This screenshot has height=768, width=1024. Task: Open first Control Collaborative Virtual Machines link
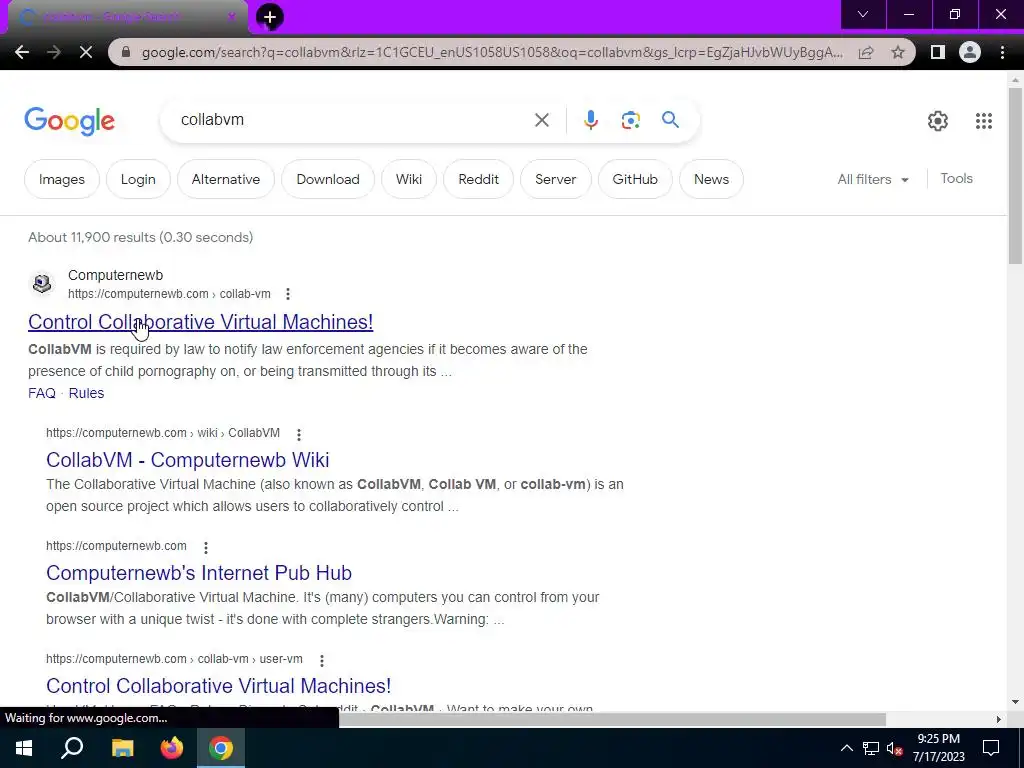pos(200,322)
